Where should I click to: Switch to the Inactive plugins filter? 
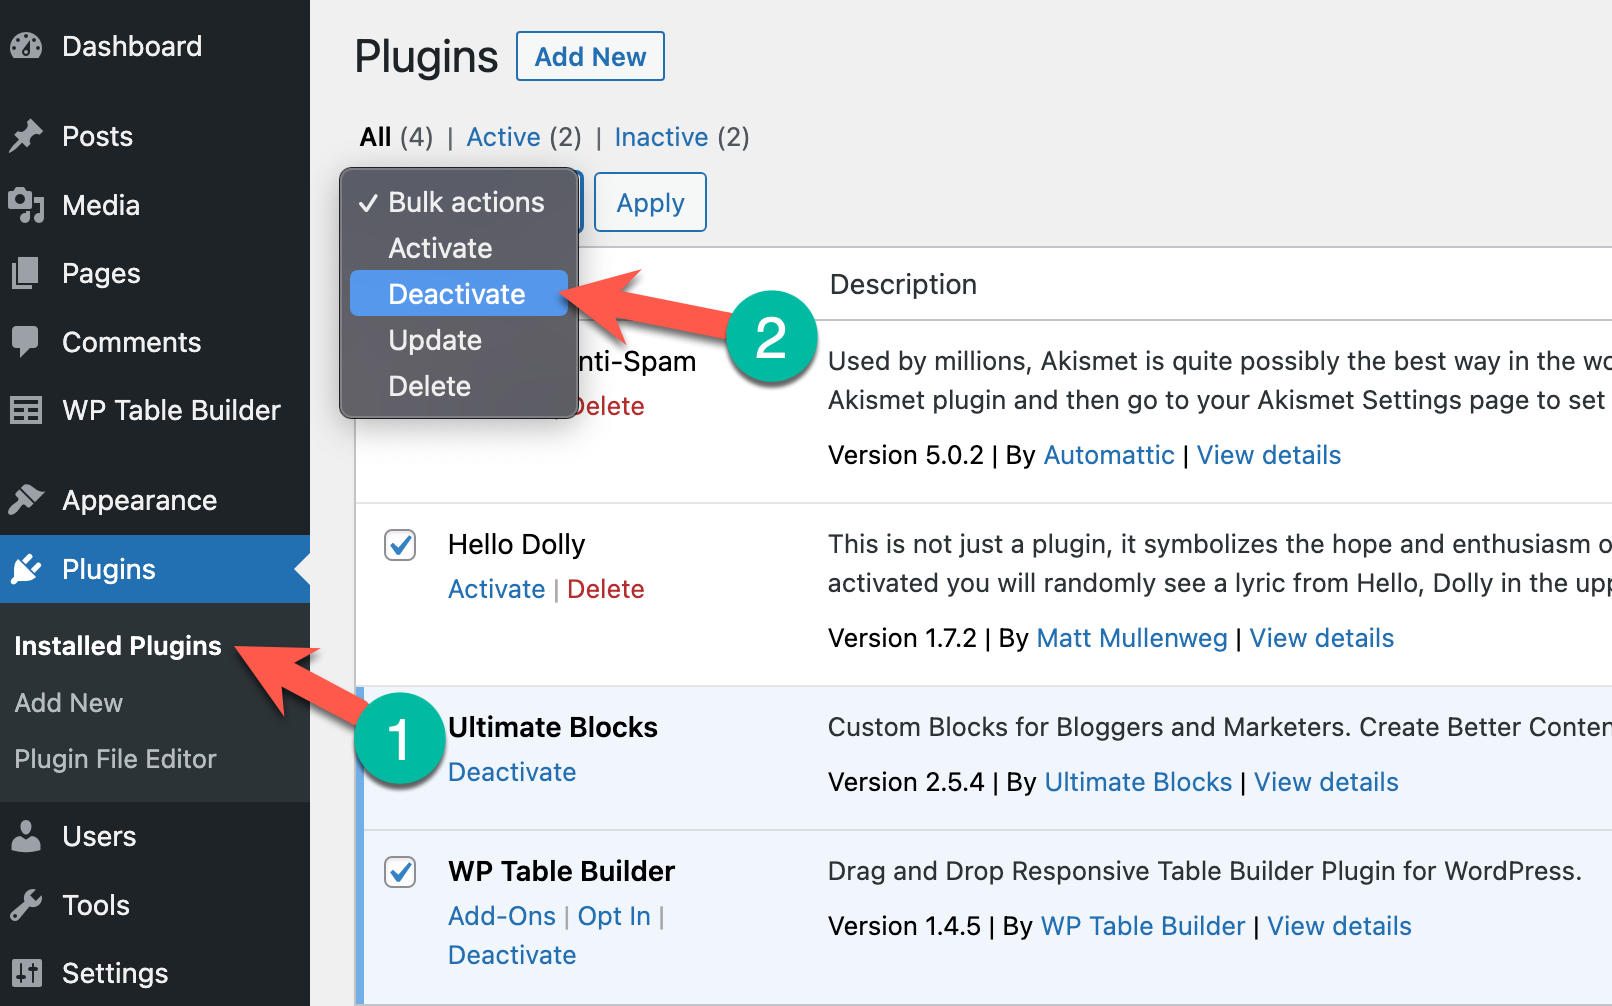click(x=661, y=137)
